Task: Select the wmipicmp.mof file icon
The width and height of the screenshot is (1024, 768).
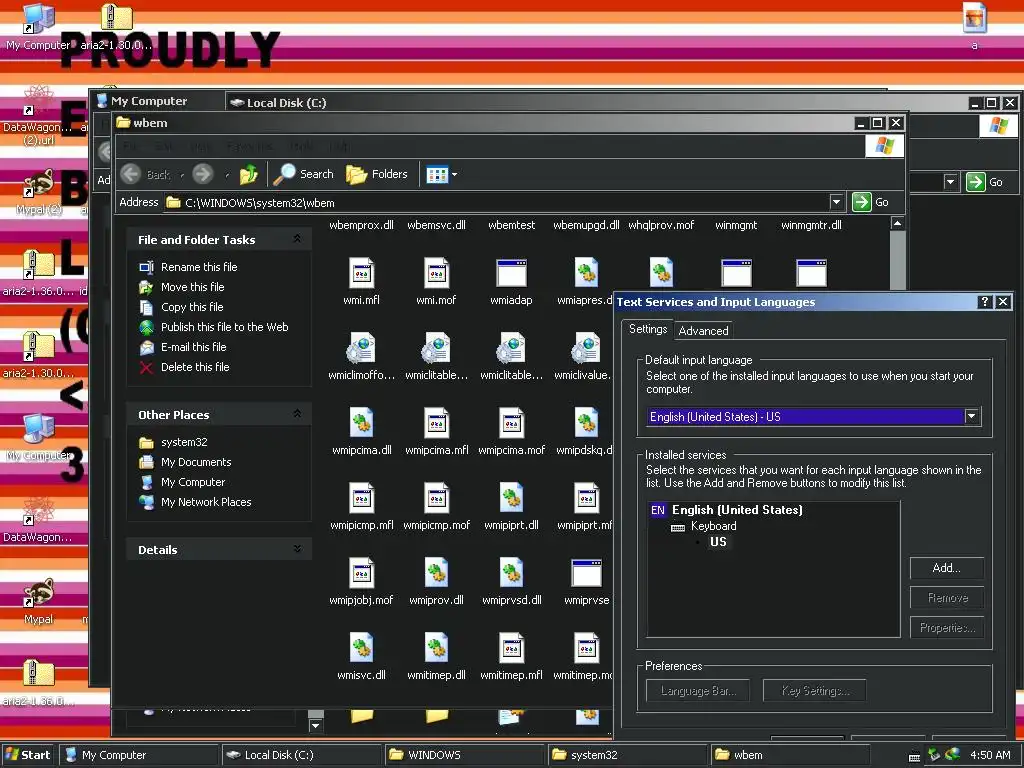Action: click(436, 498)
